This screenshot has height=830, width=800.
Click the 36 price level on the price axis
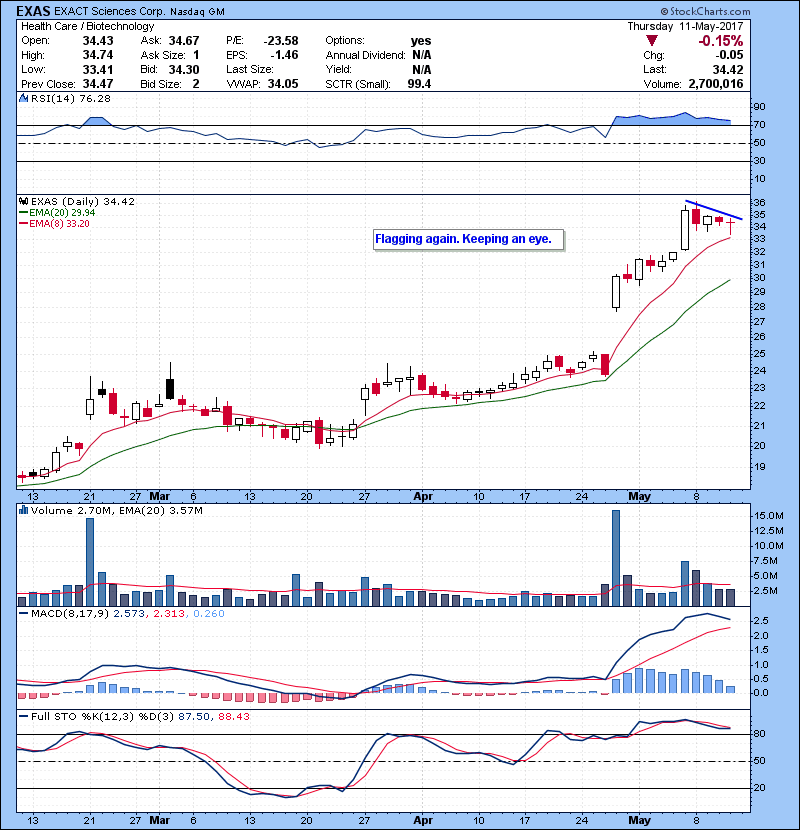click(x=759, y=203)
